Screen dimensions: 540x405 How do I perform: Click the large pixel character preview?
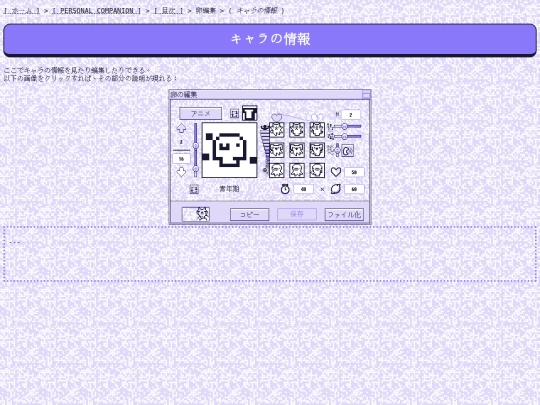229,150
